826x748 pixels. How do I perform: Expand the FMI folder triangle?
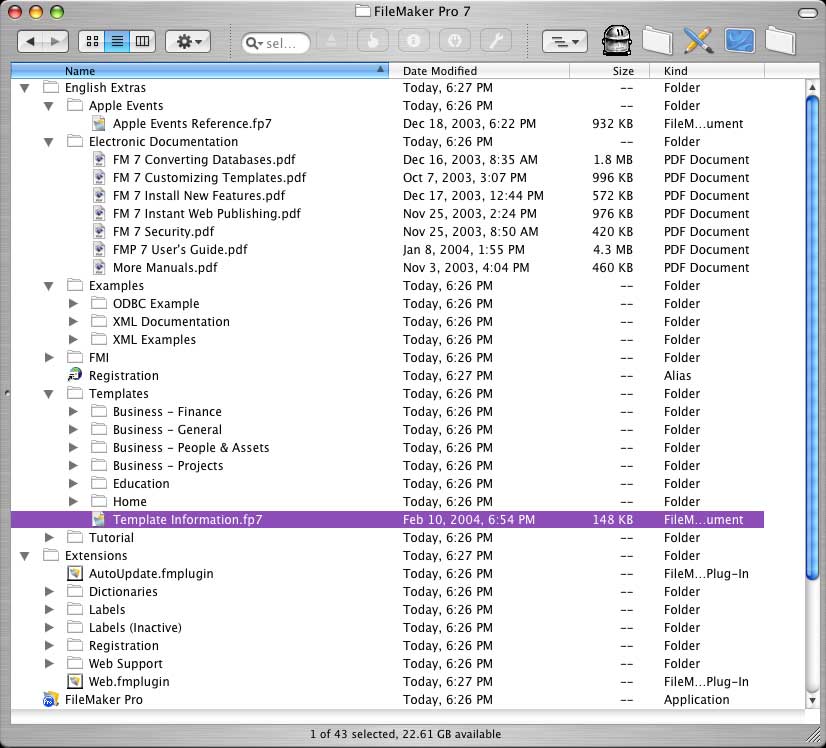coord(49,357)
